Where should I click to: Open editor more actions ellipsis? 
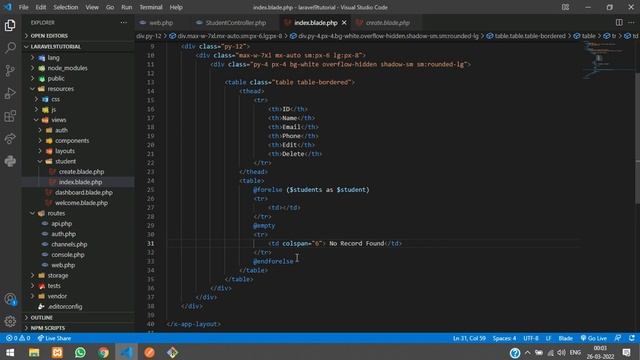pyautogui.click(x=631, y=23)
